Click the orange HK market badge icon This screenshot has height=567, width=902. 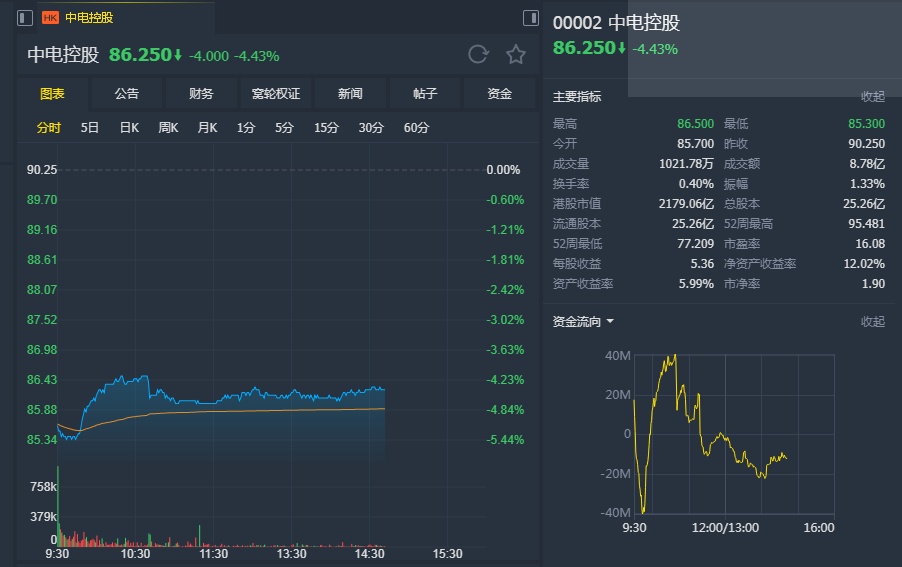pos(50,18)
